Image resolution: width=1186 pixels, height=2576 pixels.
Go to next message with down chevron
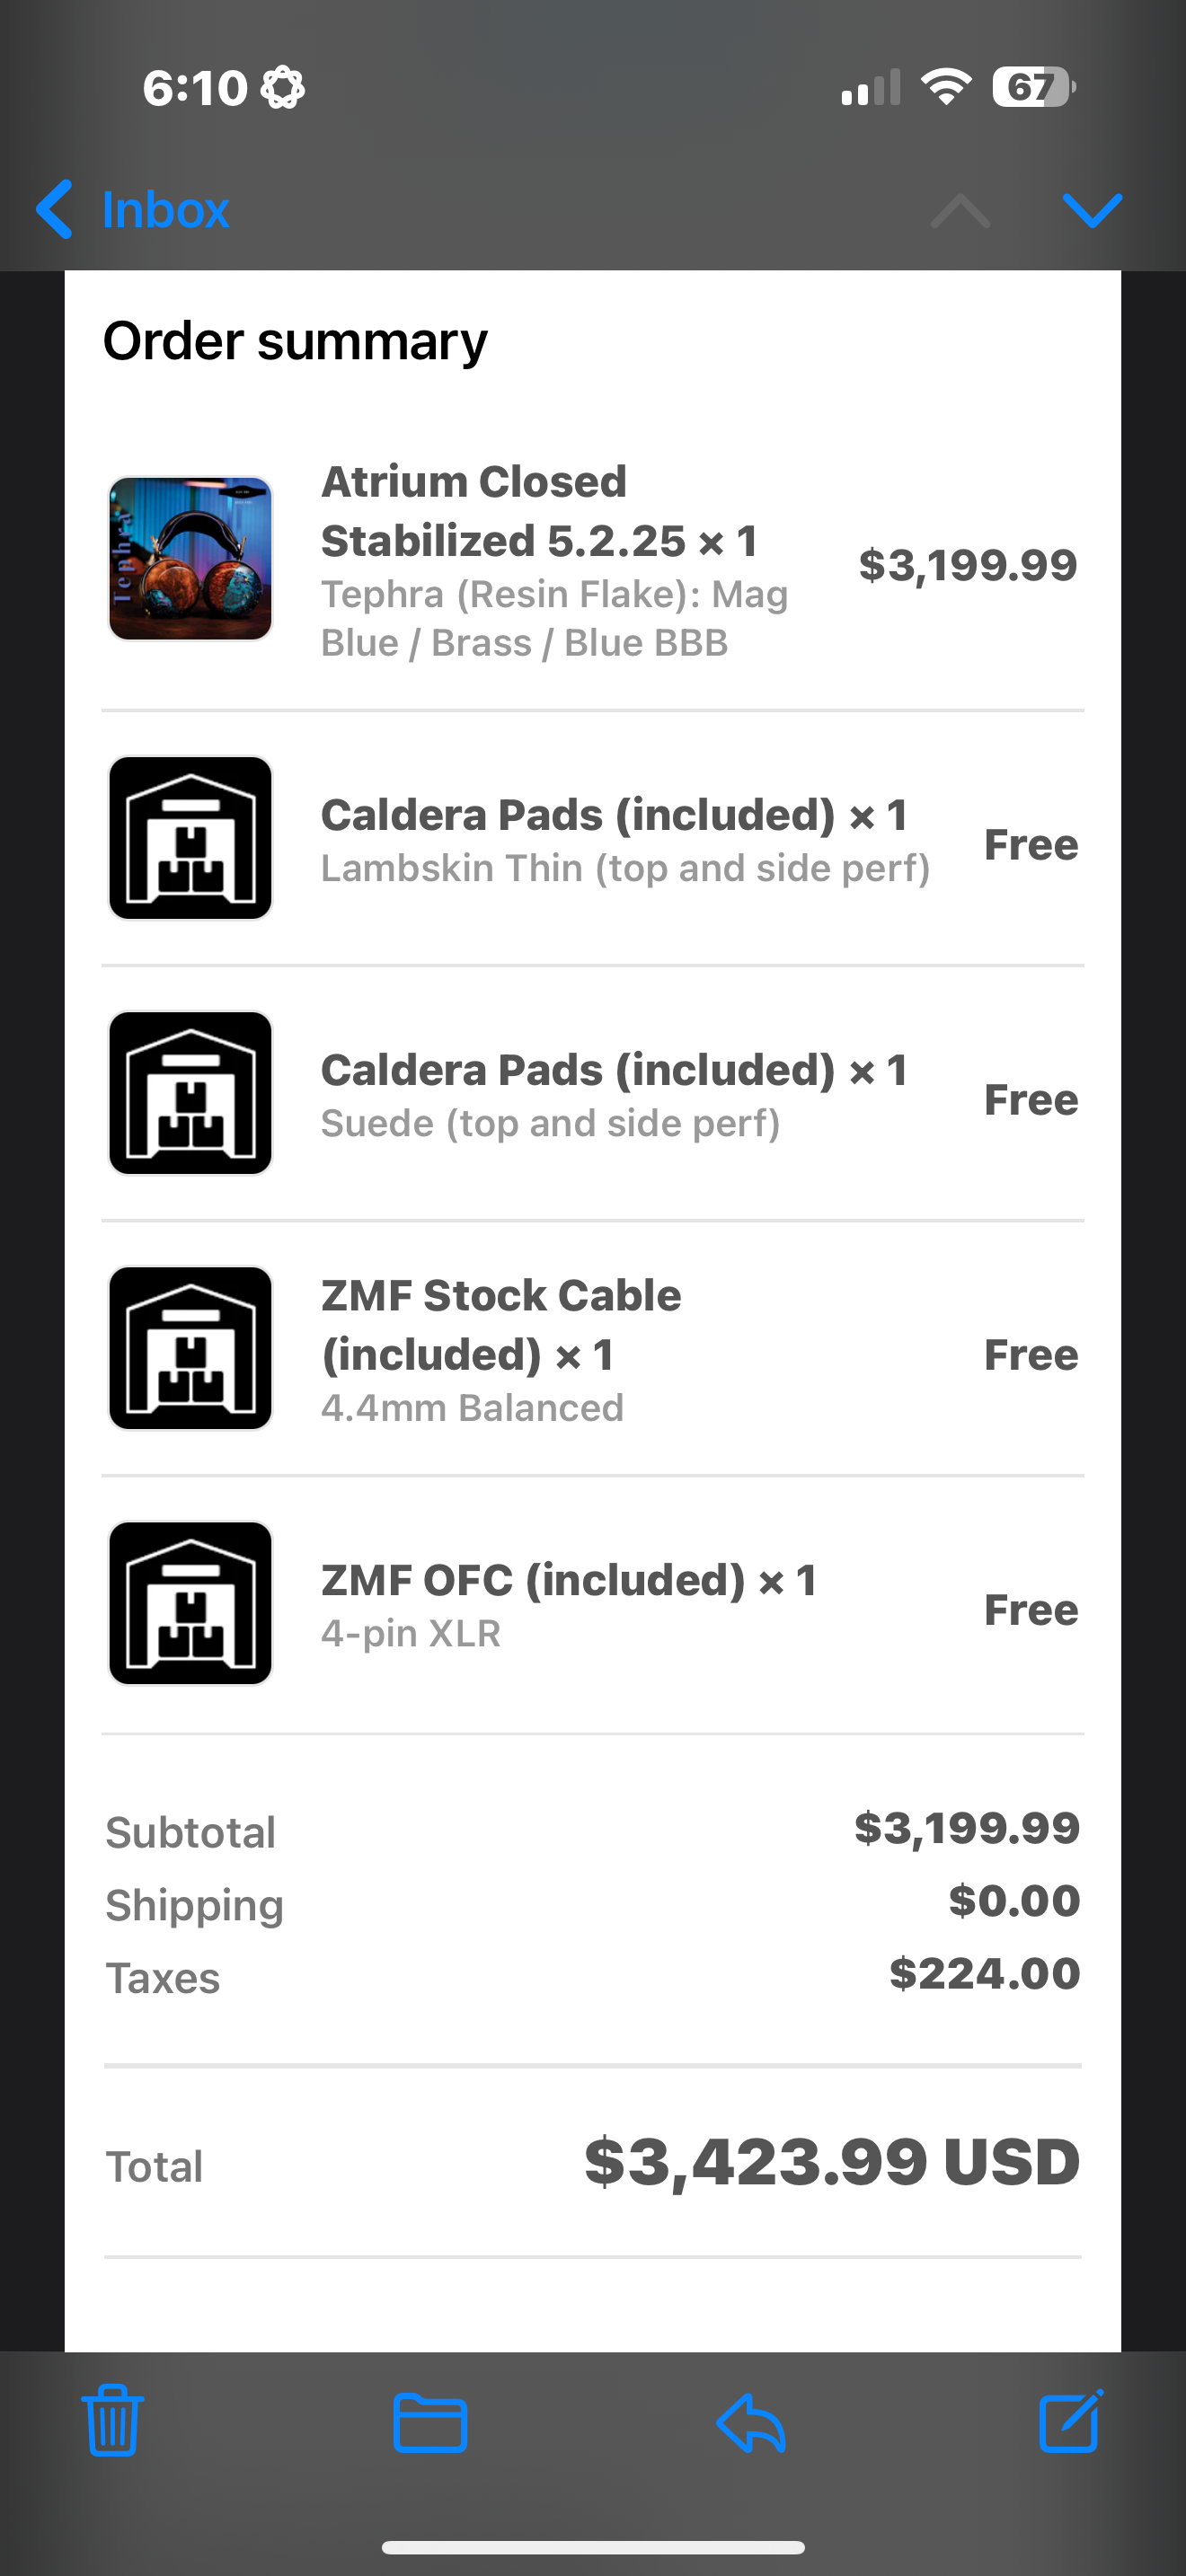[1092, 210]
